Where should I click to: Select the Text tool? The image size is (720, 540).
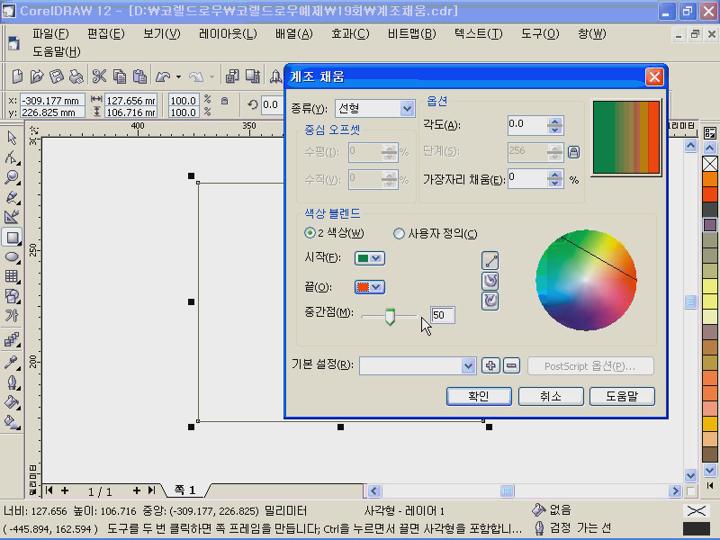(11, 315)
